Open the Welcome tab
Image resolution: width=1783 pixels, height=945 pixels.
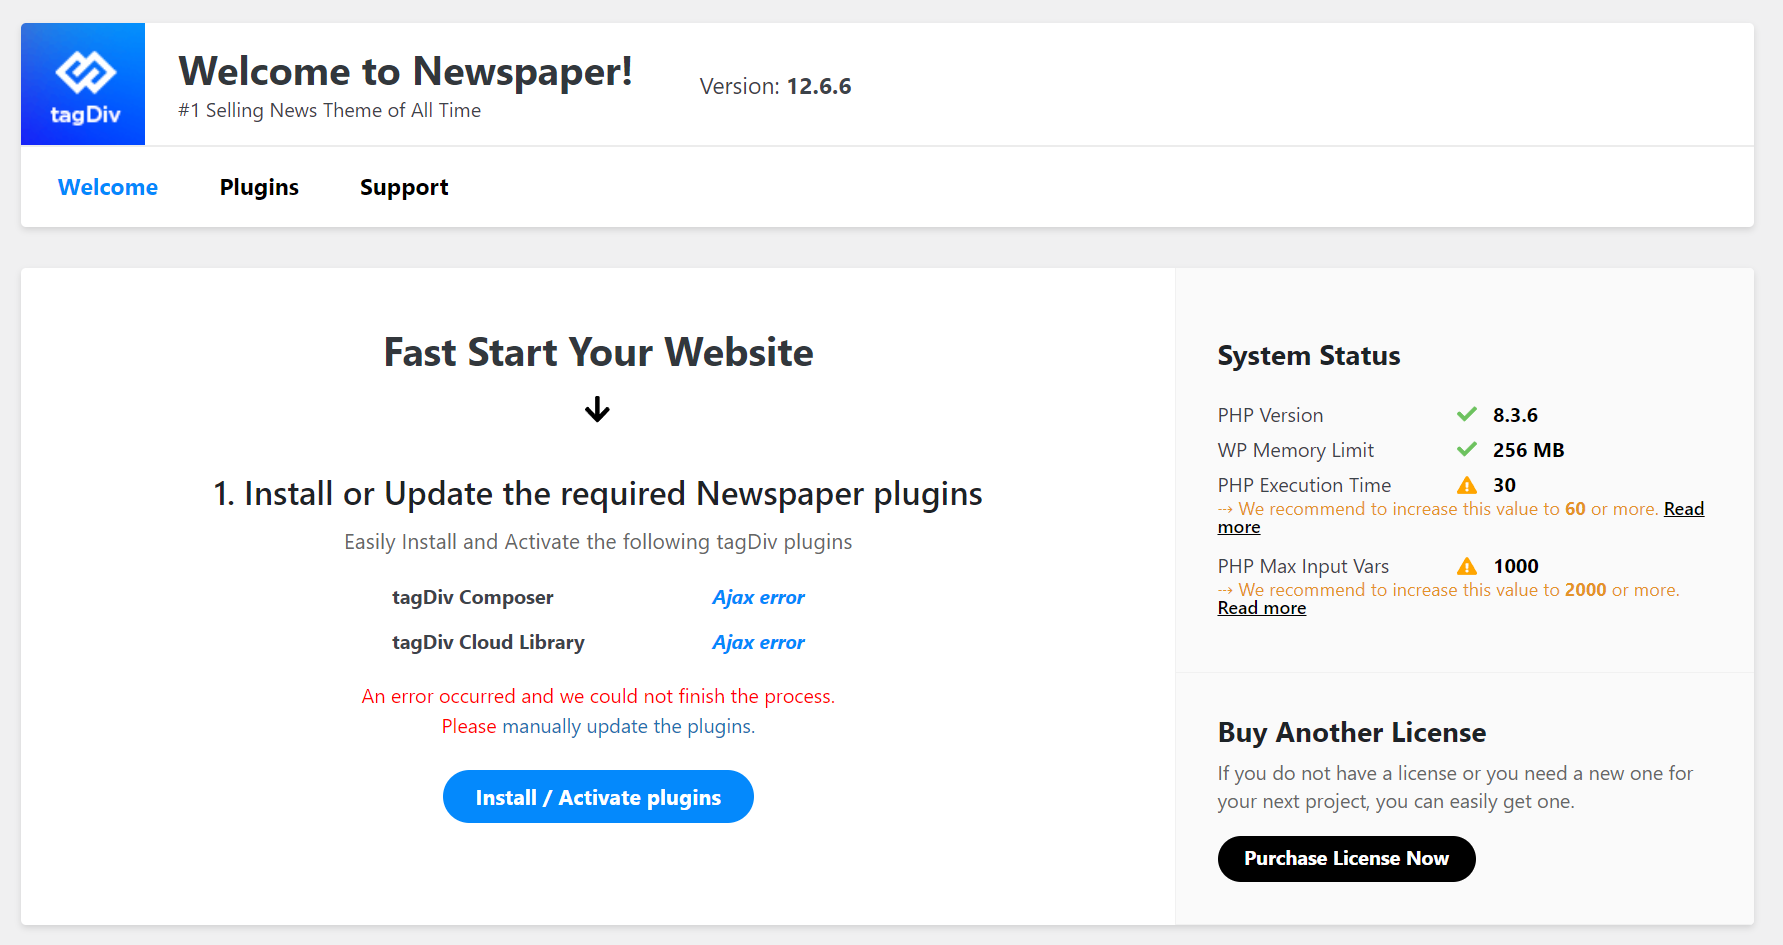(x=108, y=187)
